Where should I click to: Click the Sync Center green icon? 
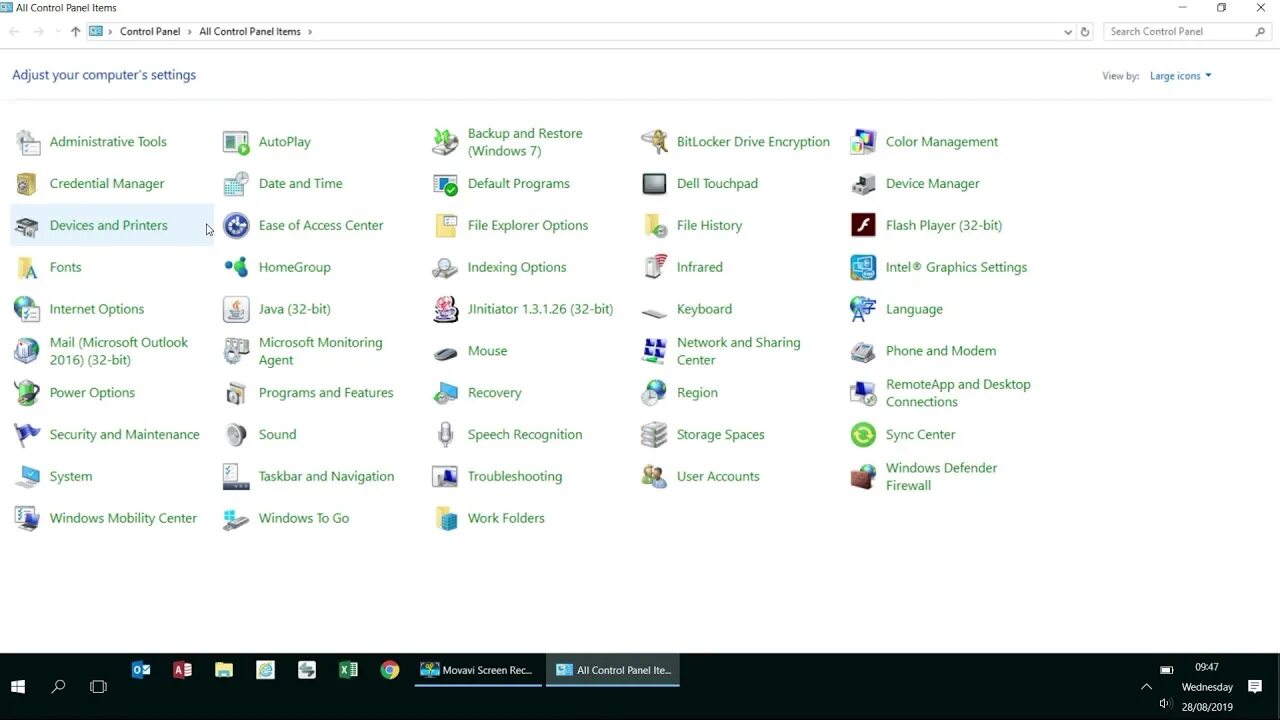click(863, 435)
